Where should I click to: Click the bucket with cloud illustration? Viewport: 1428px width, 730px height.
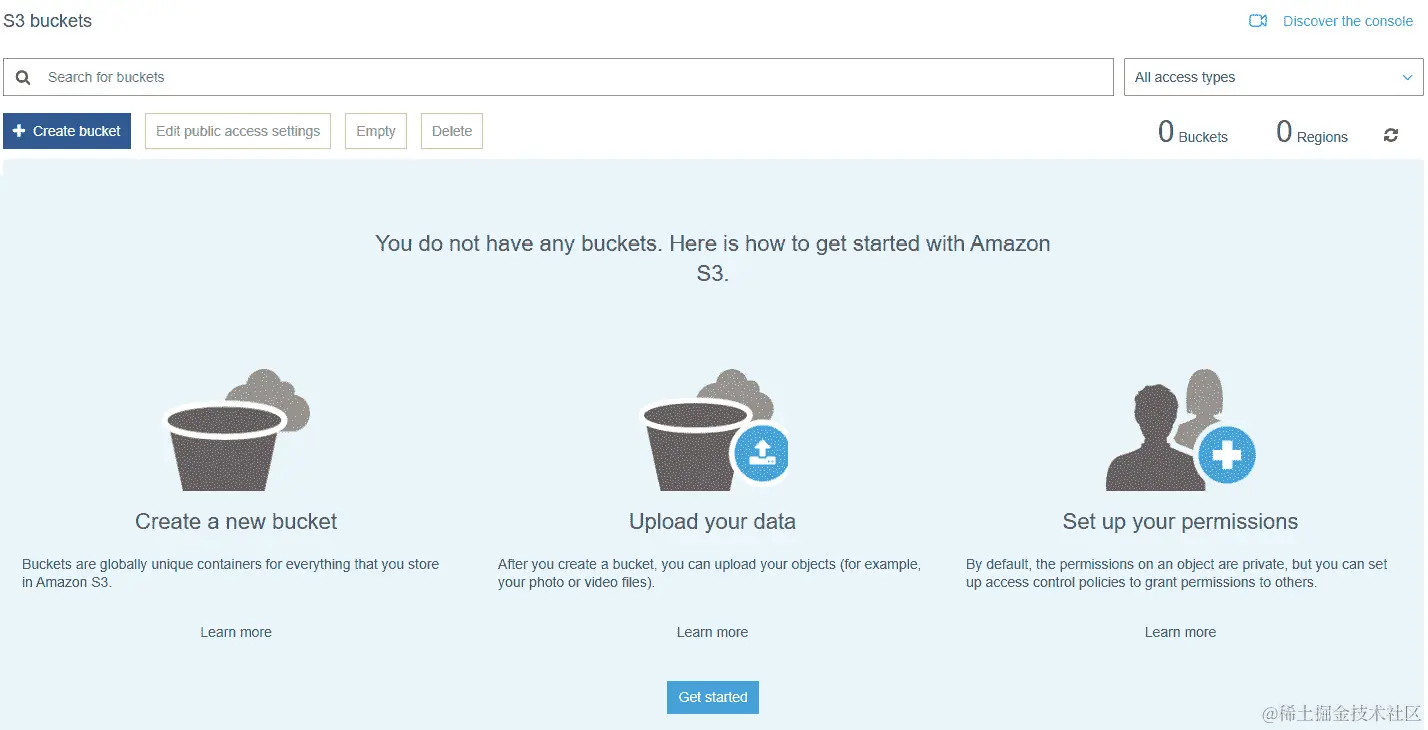[237, 430]
